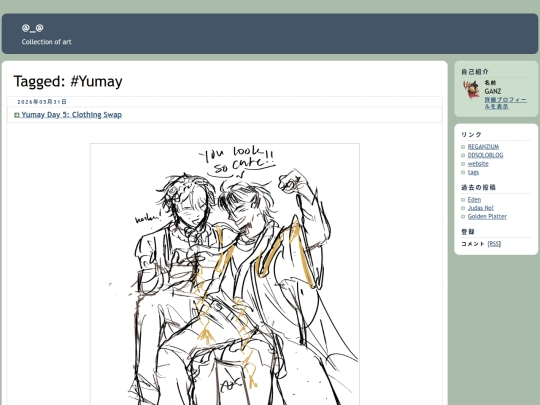Open past post Eden

tap(474, 200)
